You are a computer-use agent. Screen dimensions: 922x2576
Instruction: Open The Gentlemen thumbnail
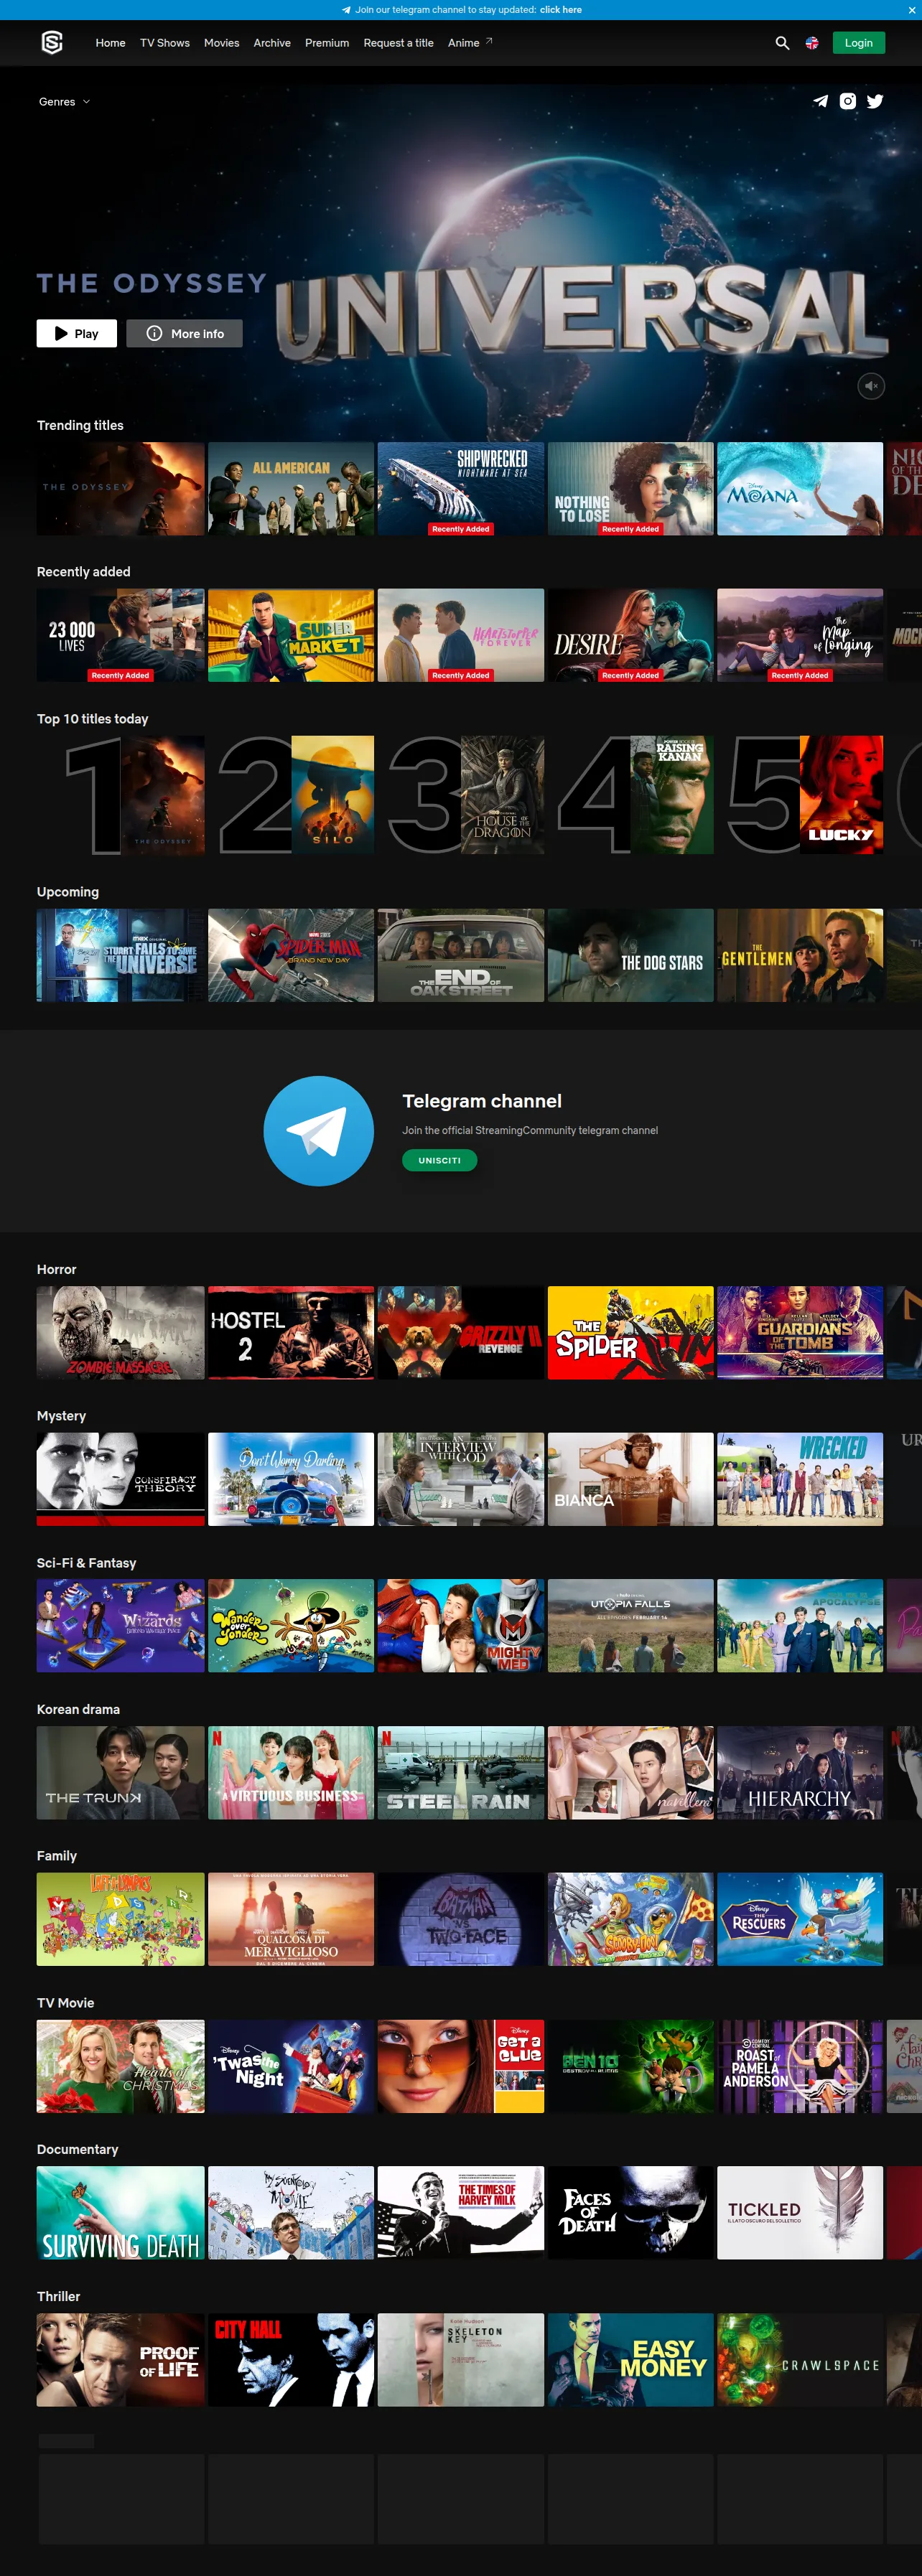800,956
